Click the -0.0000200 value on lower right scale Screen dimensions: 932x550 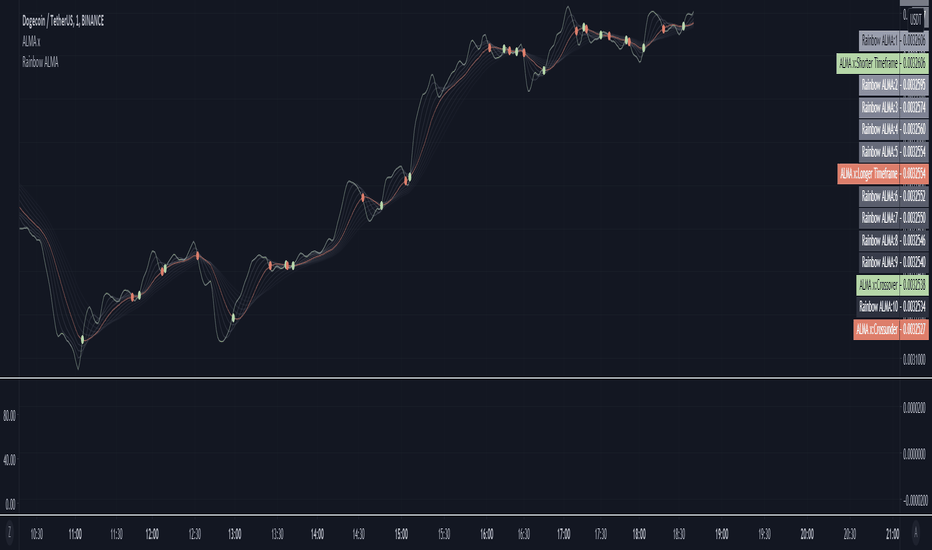click(915, 501)
